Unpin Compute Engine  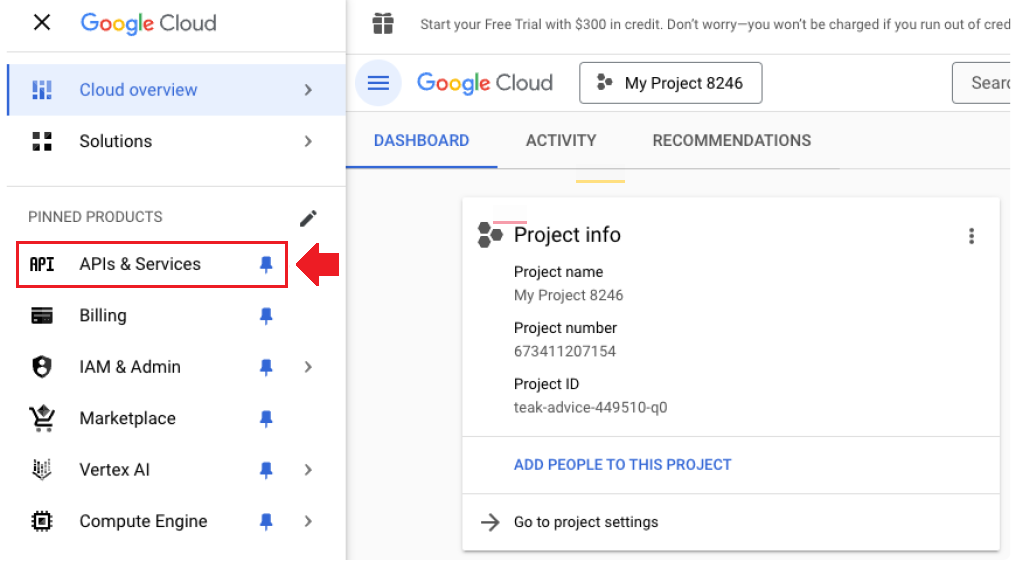click(266, 521)
